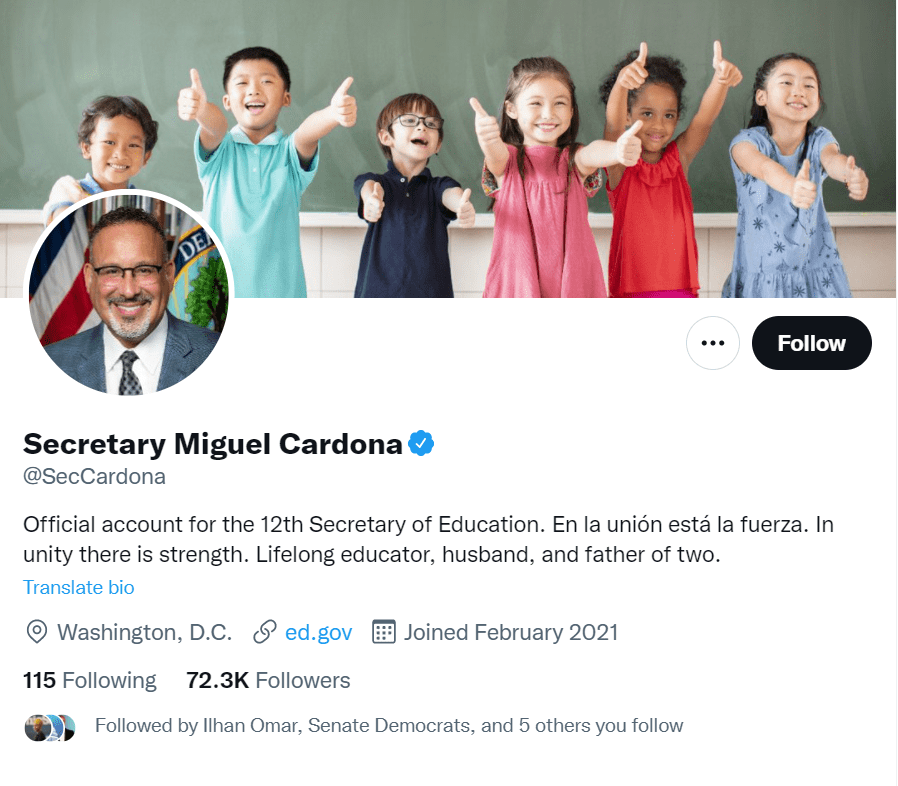View the 72.3K Followers list
898x786 pixels.
coord(268,681)
